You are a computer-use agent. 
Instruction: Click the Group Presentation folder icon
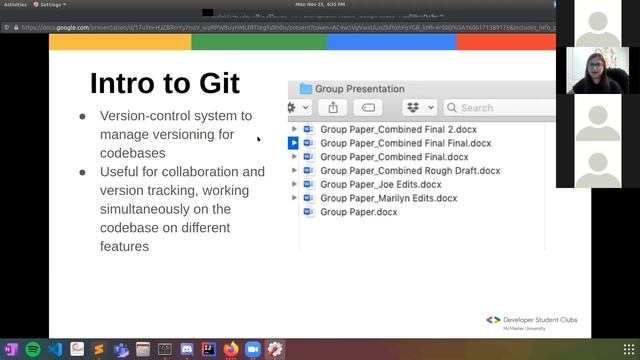[x=305, y=89]
